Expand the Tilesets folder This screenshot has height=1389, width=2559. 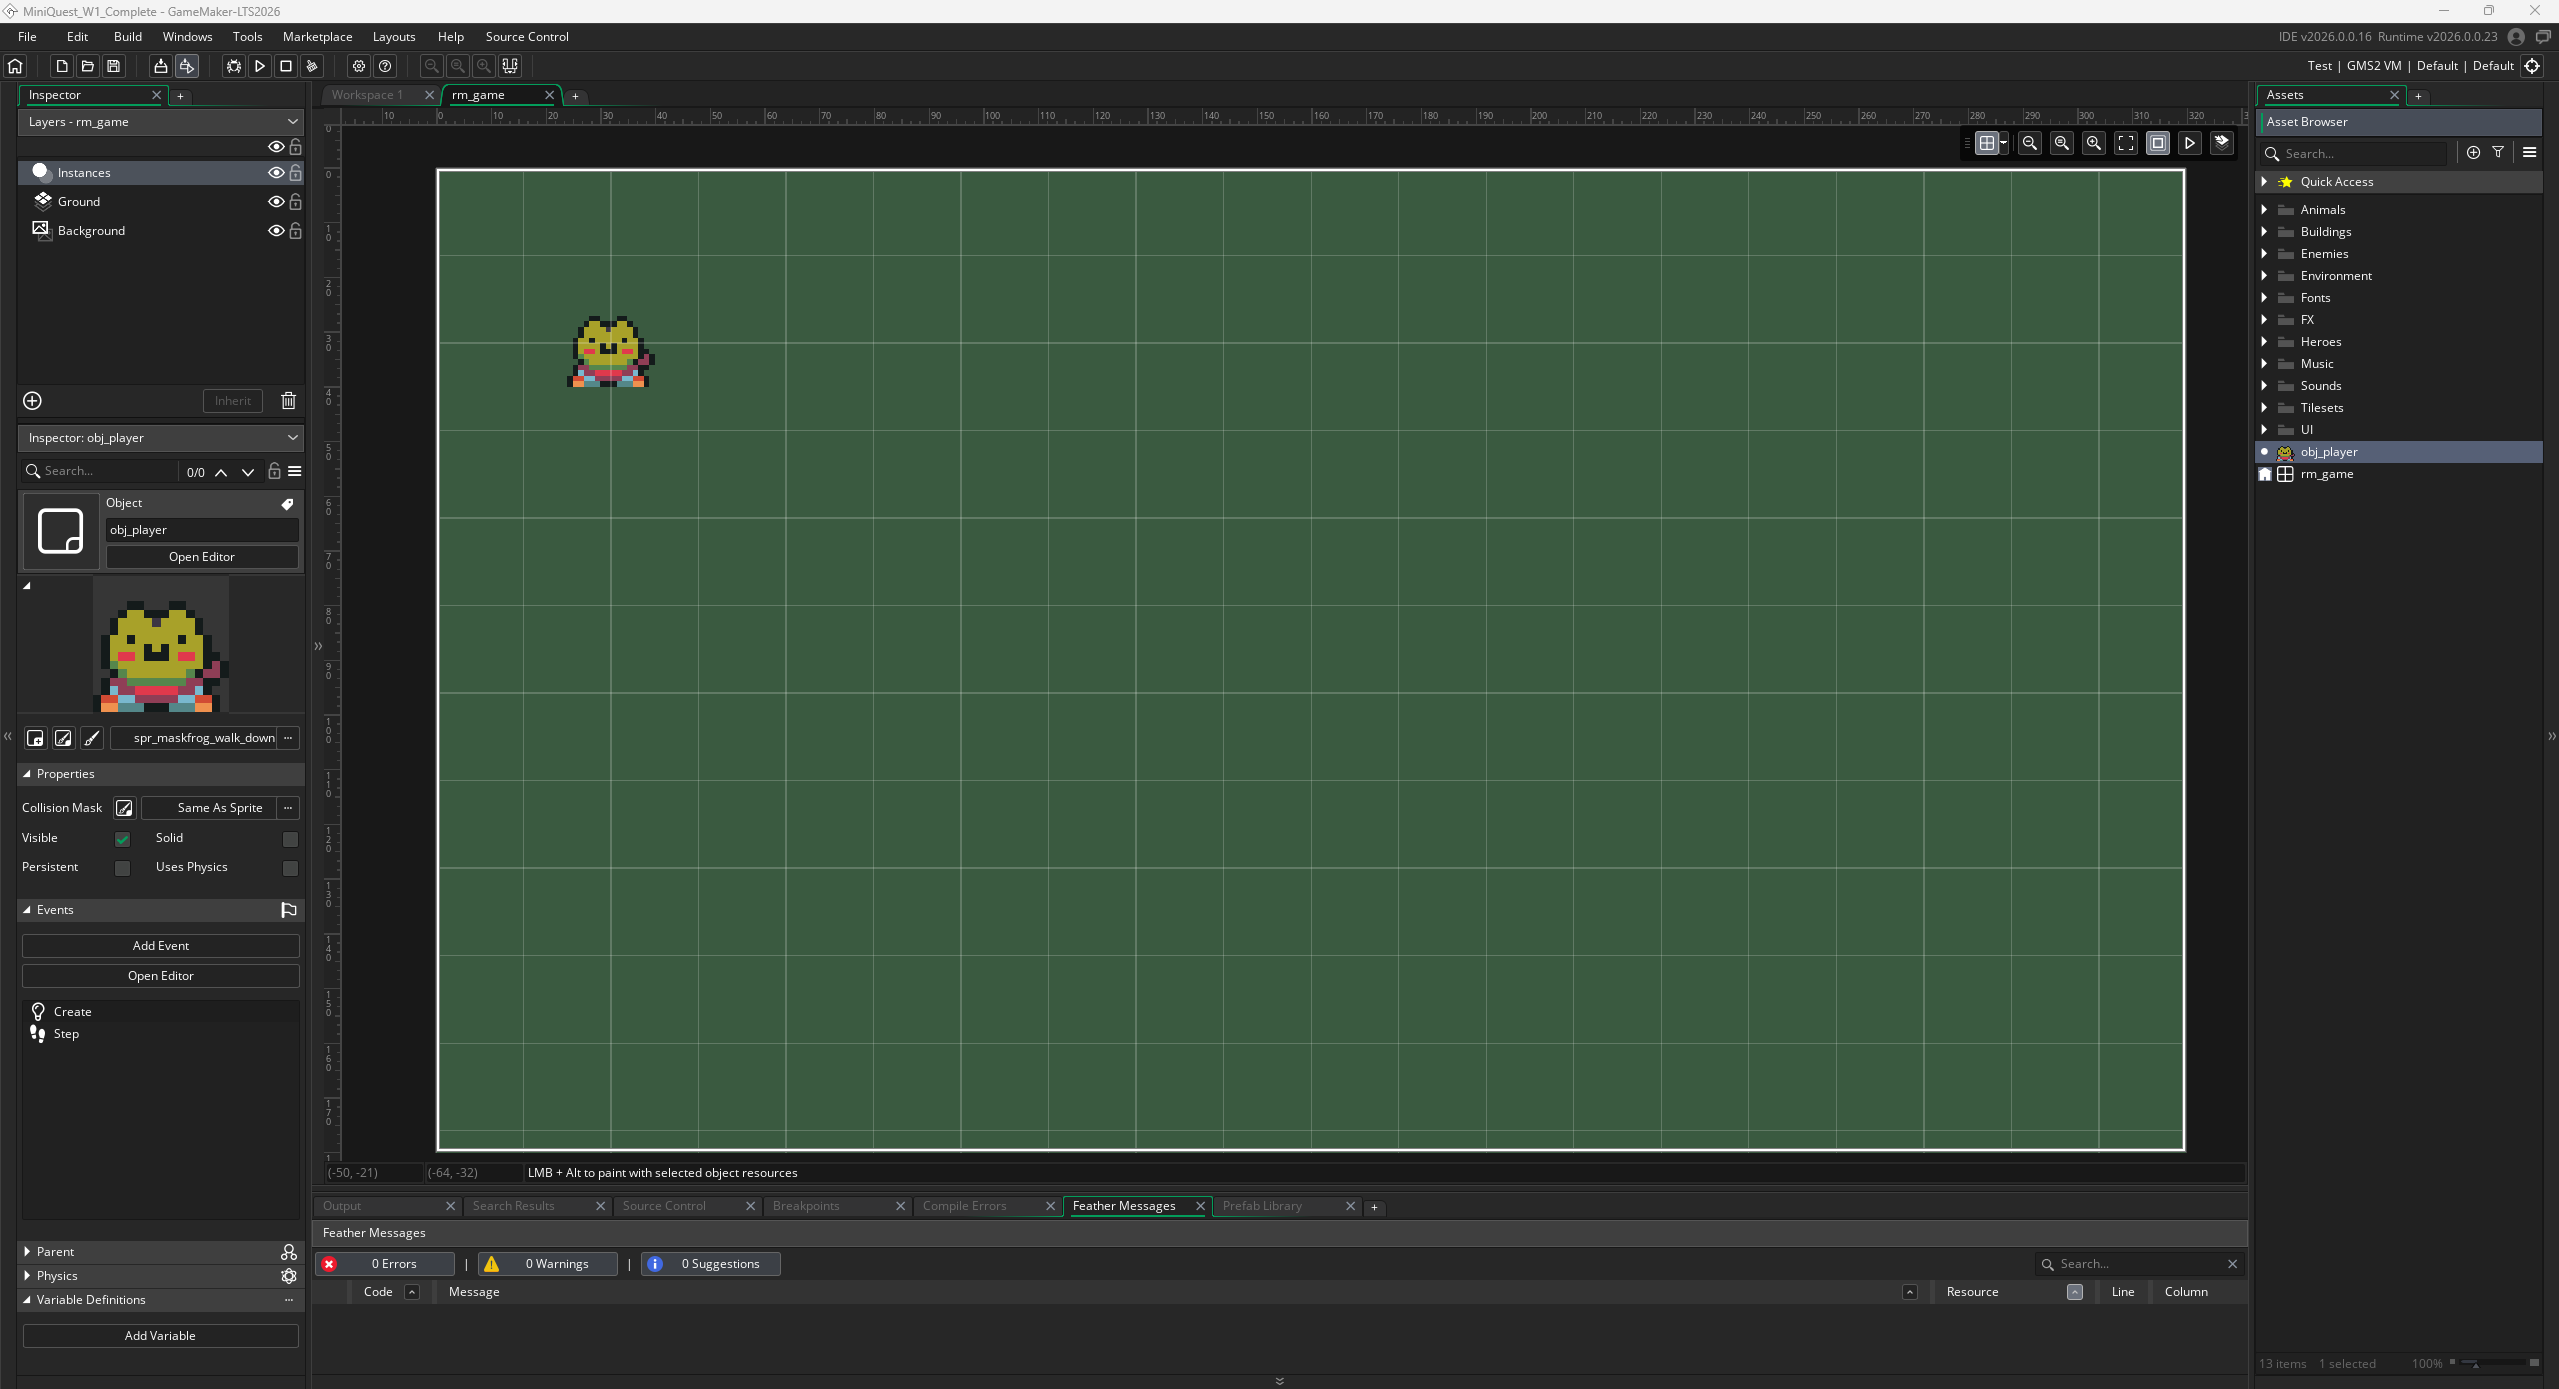[x=2264, y=408]
